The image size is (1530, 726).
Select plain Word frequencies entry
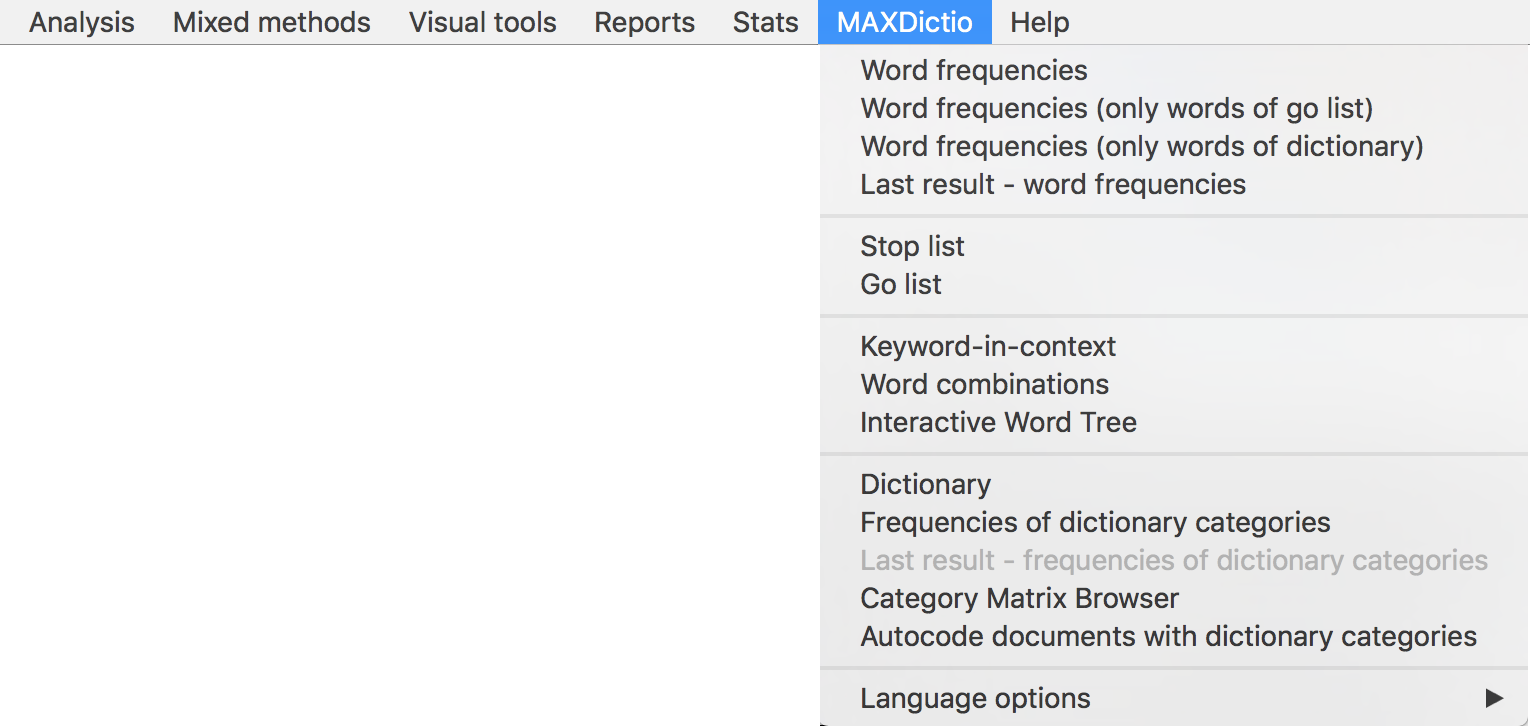click(x=1174, y=70)
